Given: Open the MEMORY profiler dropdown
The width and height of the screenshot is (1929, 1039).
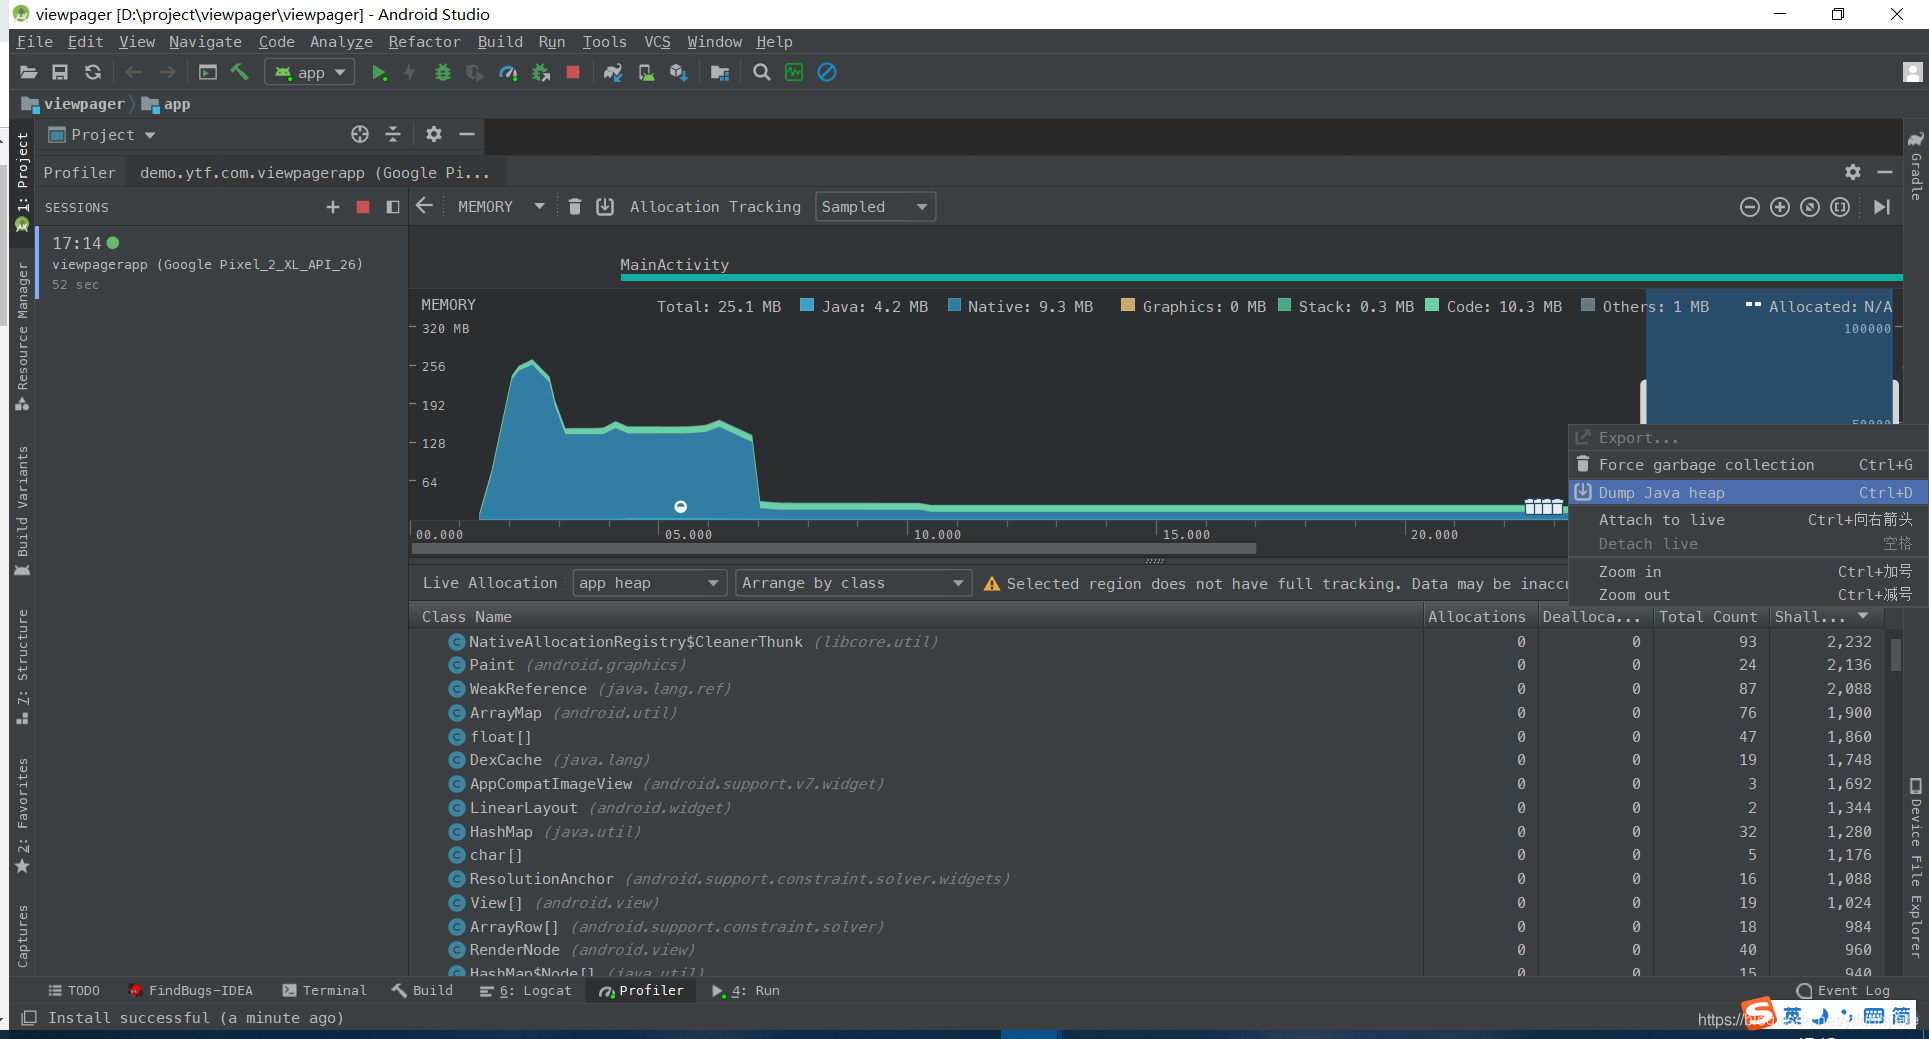Looking at the screenshot, I should [x=501, y=207].
